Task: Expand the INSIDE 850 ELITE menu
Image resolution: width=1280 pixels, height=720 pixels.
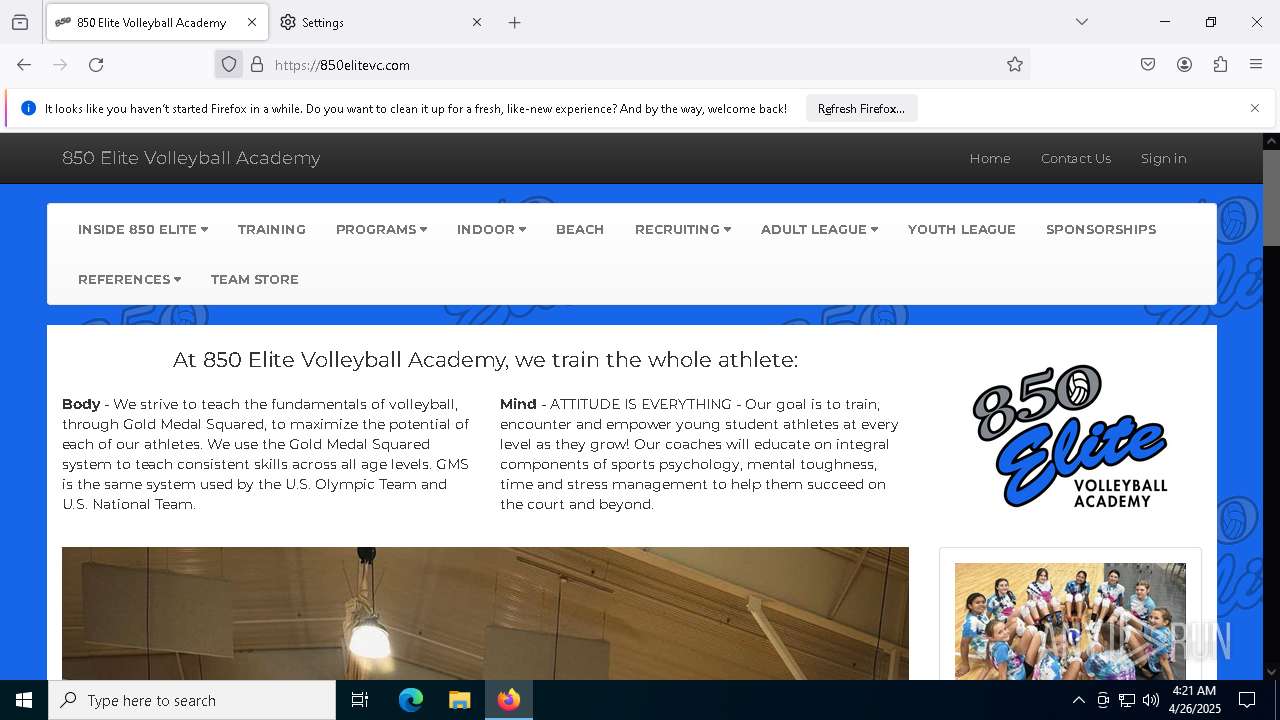Action: [x=143, y=229]
